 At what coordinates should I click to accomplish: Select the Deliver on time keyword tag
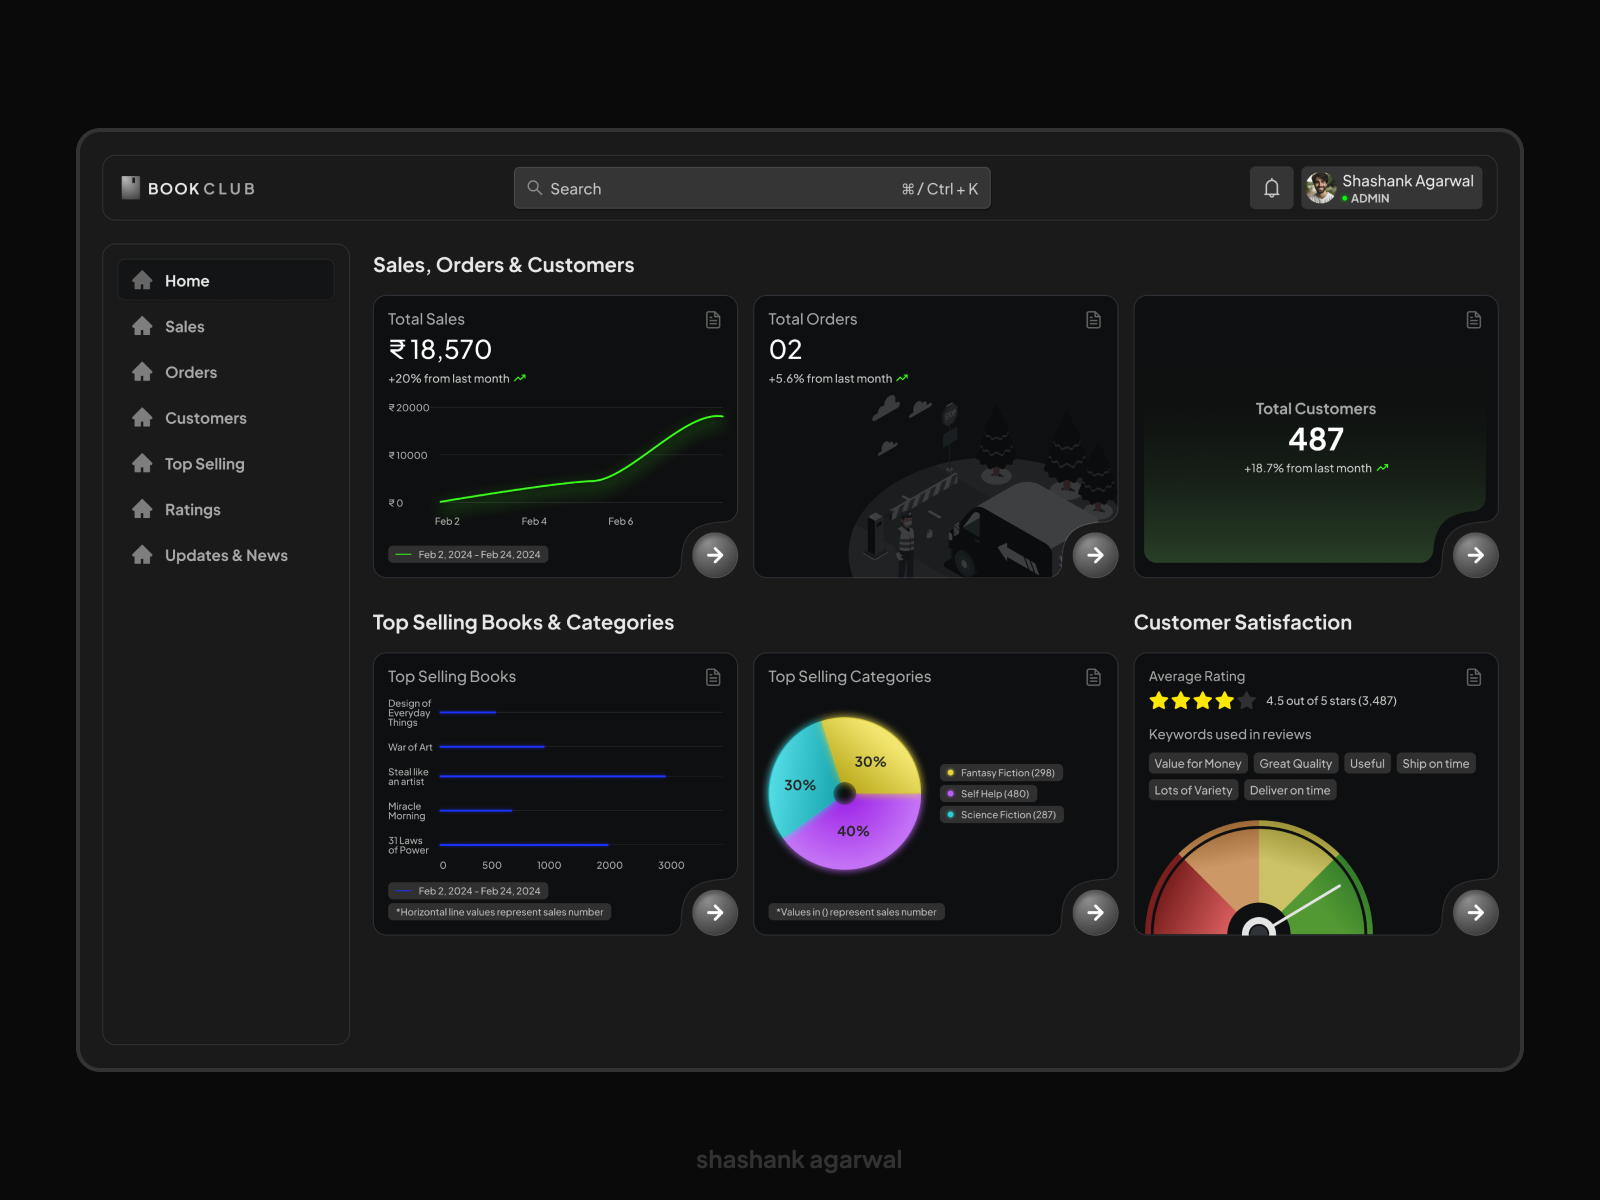(x=1290, y=790)
